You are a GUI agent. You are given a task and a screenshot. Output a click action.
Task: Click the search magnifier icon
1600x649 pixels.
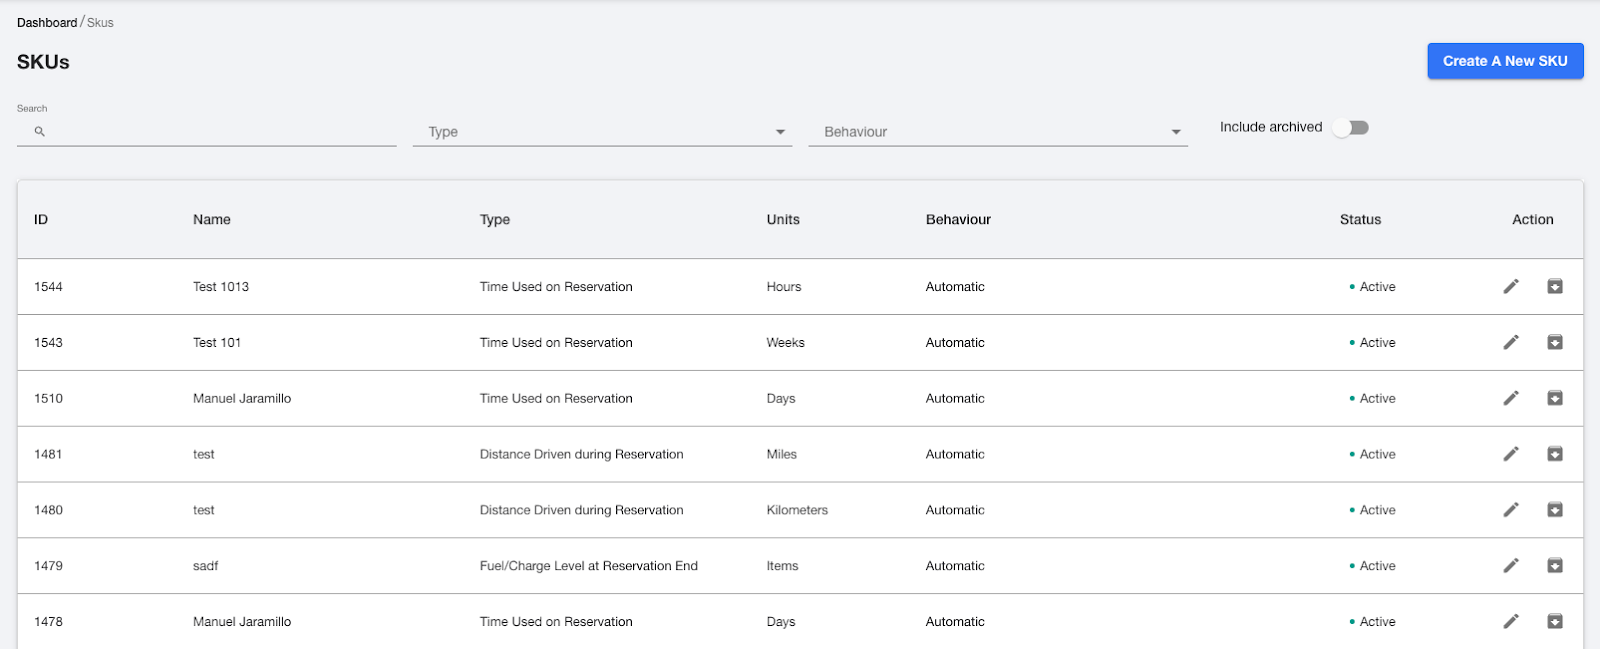pos(40,131)
